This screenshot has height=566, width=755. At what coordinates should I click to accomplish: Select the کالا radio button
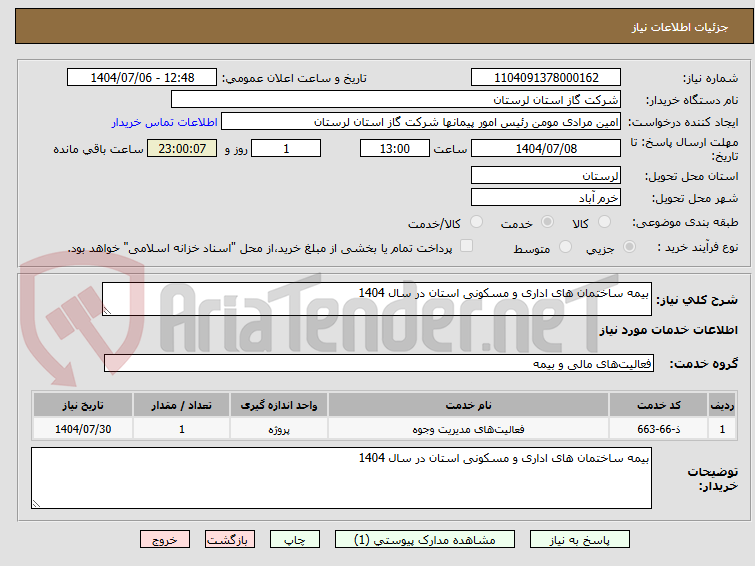pyautogui.click(x=604, y=222)
